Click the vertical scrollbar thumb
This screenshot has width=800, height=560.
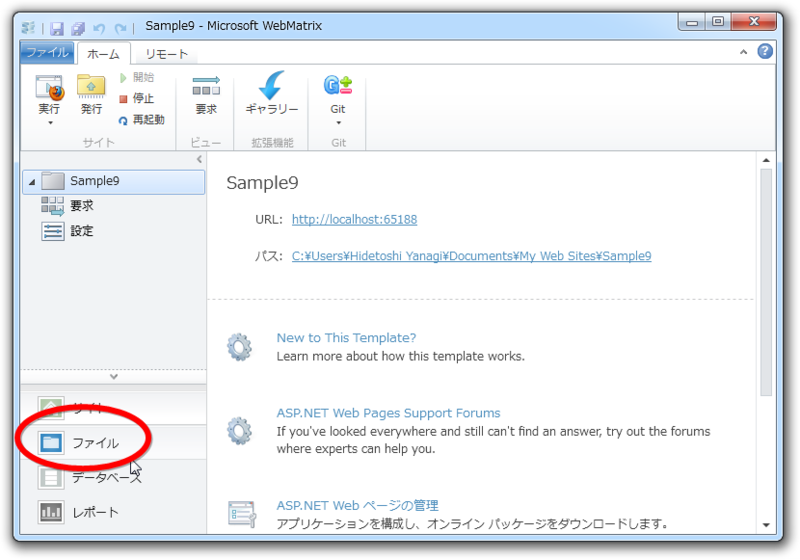coord(766,282)
